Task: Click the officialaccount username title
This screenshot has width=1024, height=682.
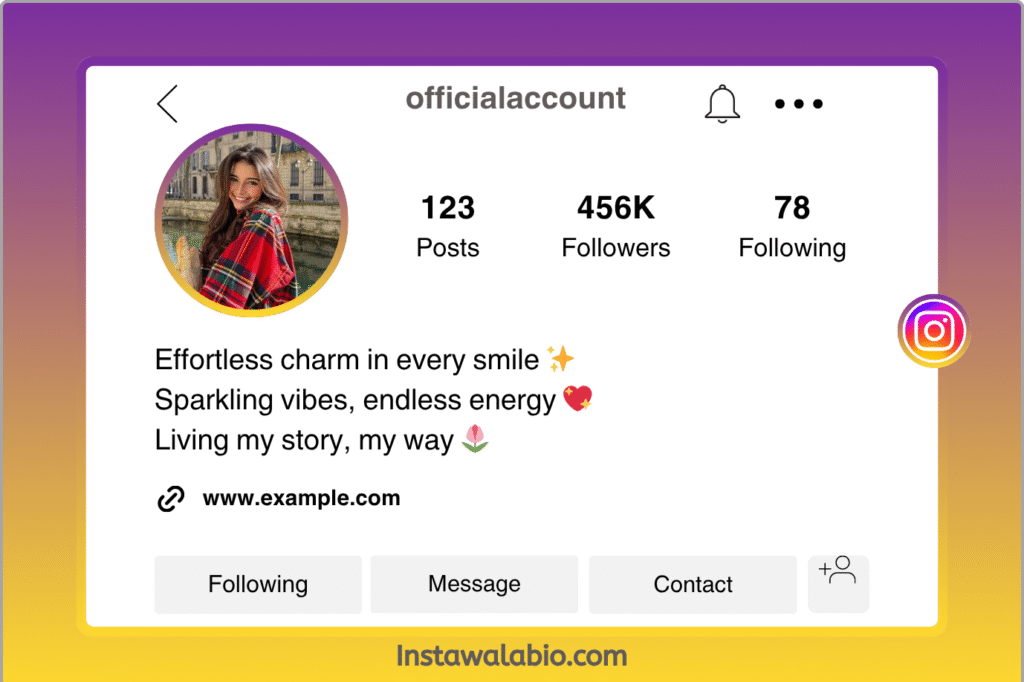Action: pos(515,99)
